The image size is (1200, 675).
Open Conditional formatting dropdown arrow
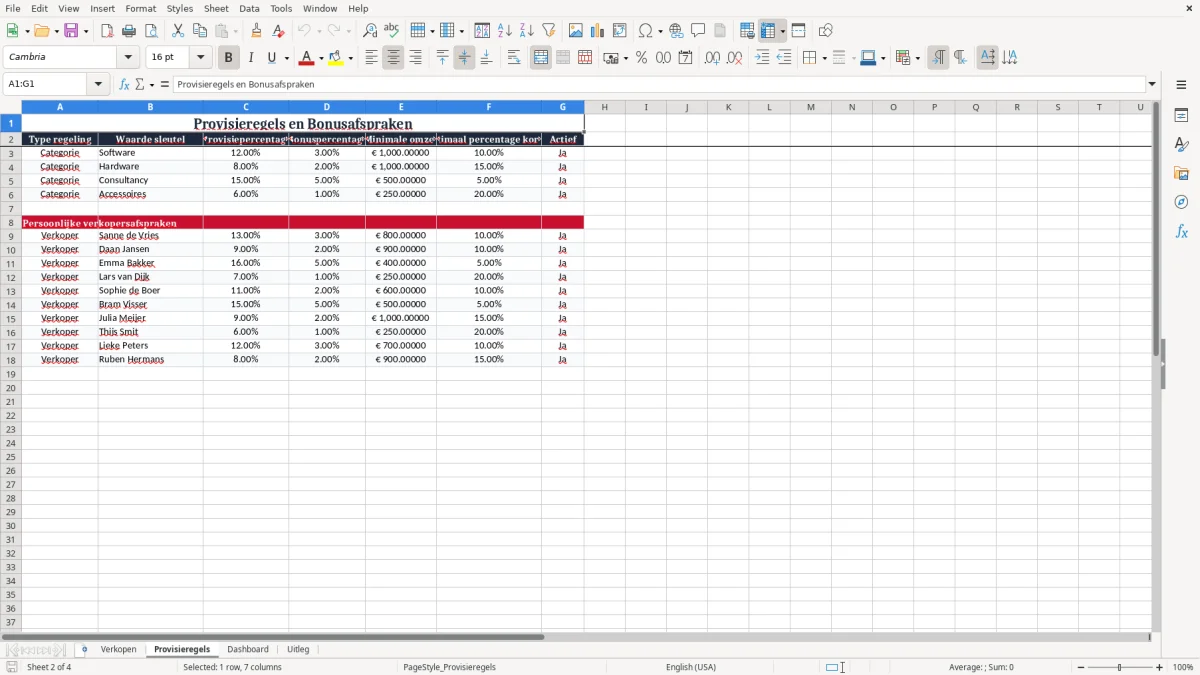(917, 58)
